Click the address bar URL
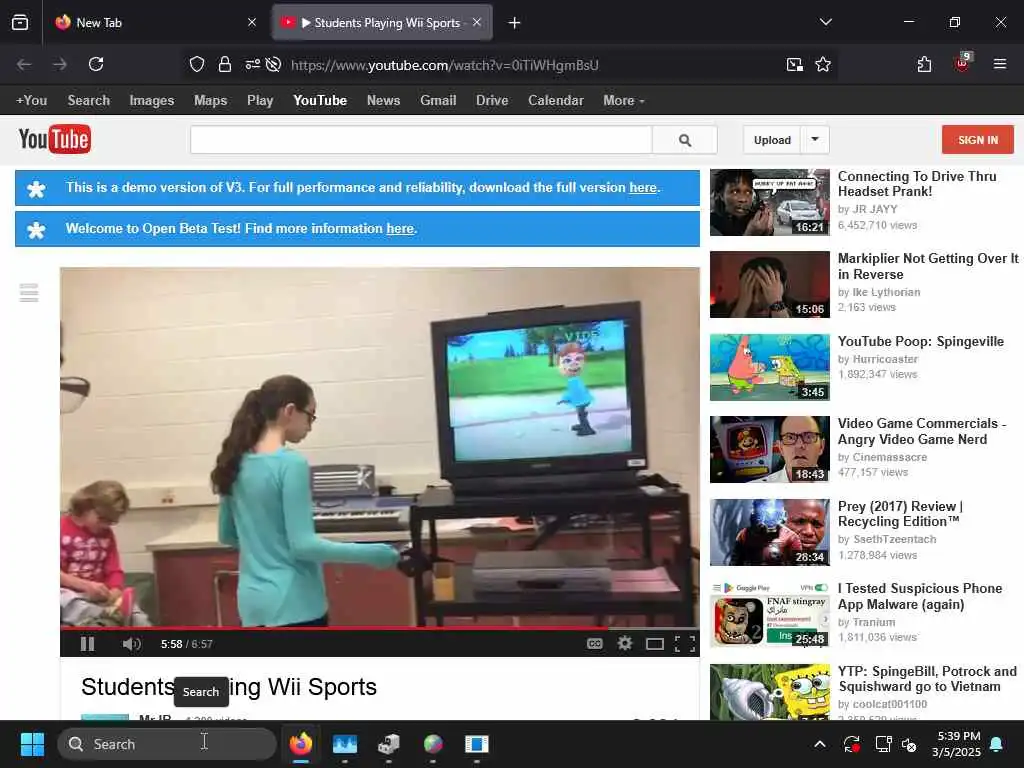 [445, 65]
